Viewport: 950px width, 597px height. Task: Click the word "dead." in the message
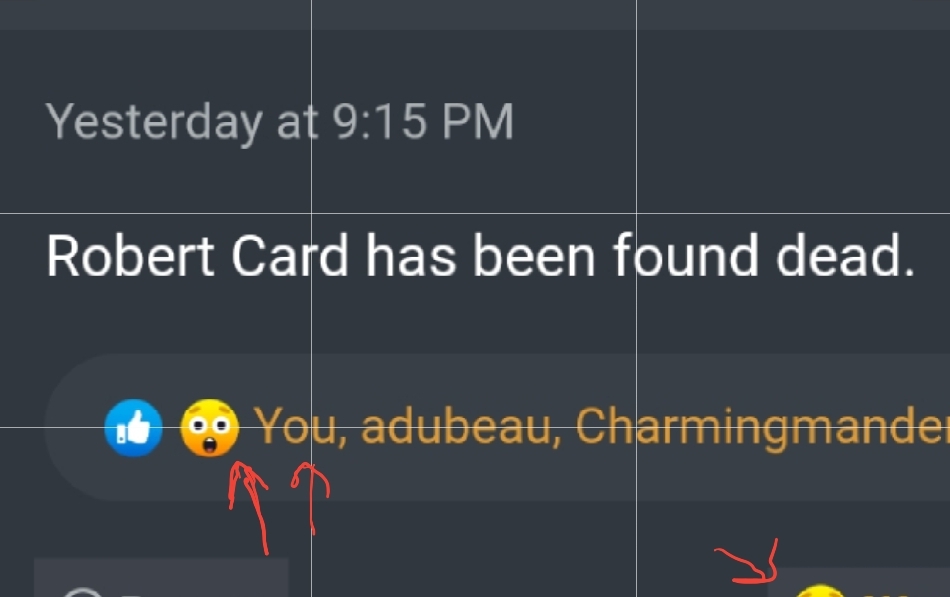point(845,256)
